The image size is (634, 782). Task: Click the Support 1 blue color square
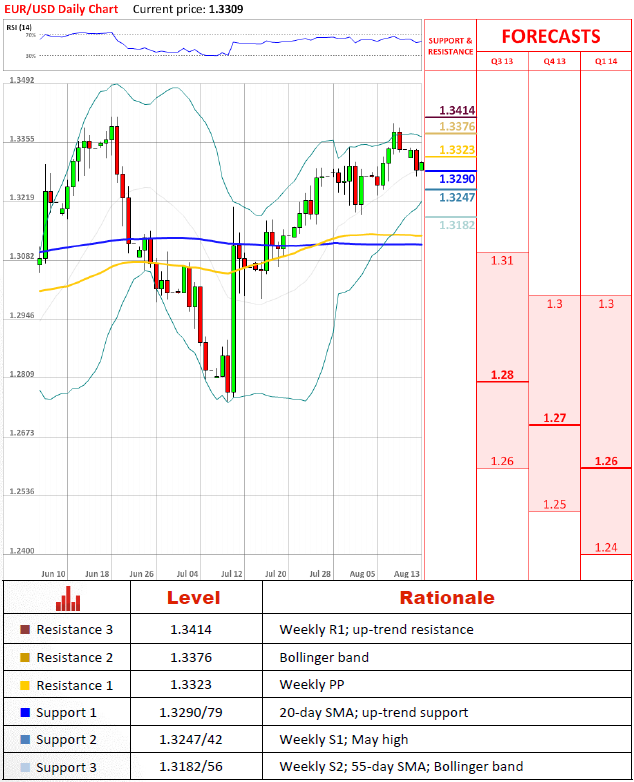click(24, 713)
